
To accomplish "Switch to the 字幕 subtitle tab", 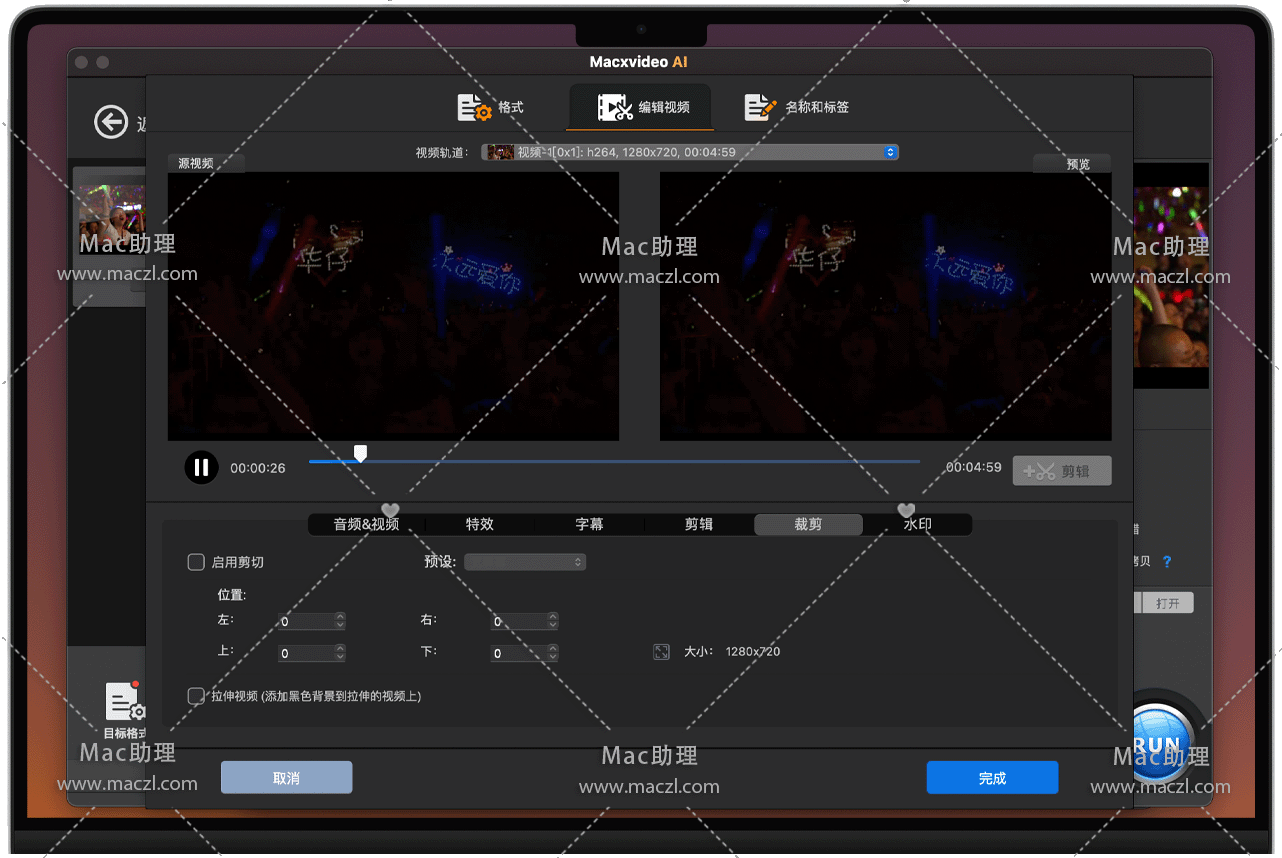I will 589,524.
